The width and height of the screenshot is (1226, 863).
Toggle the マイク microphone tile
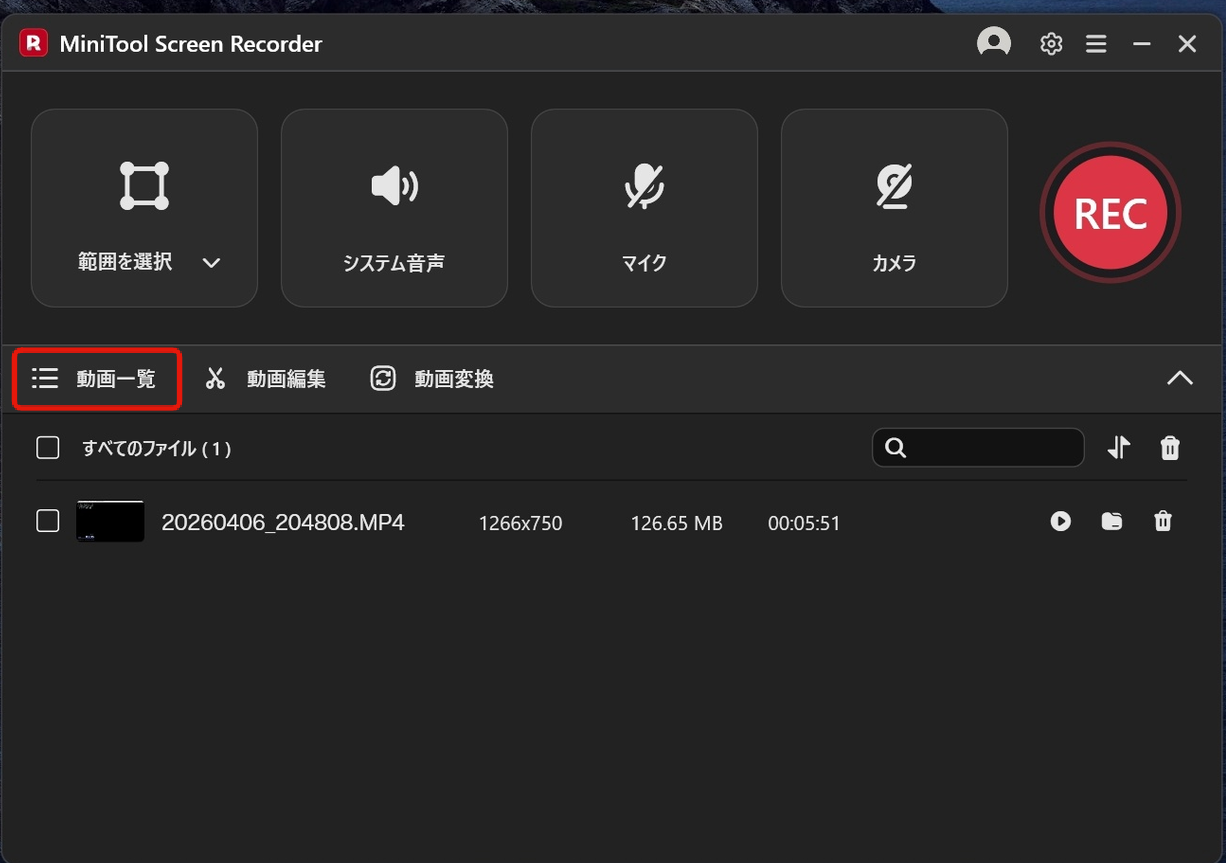click(644, 208)
